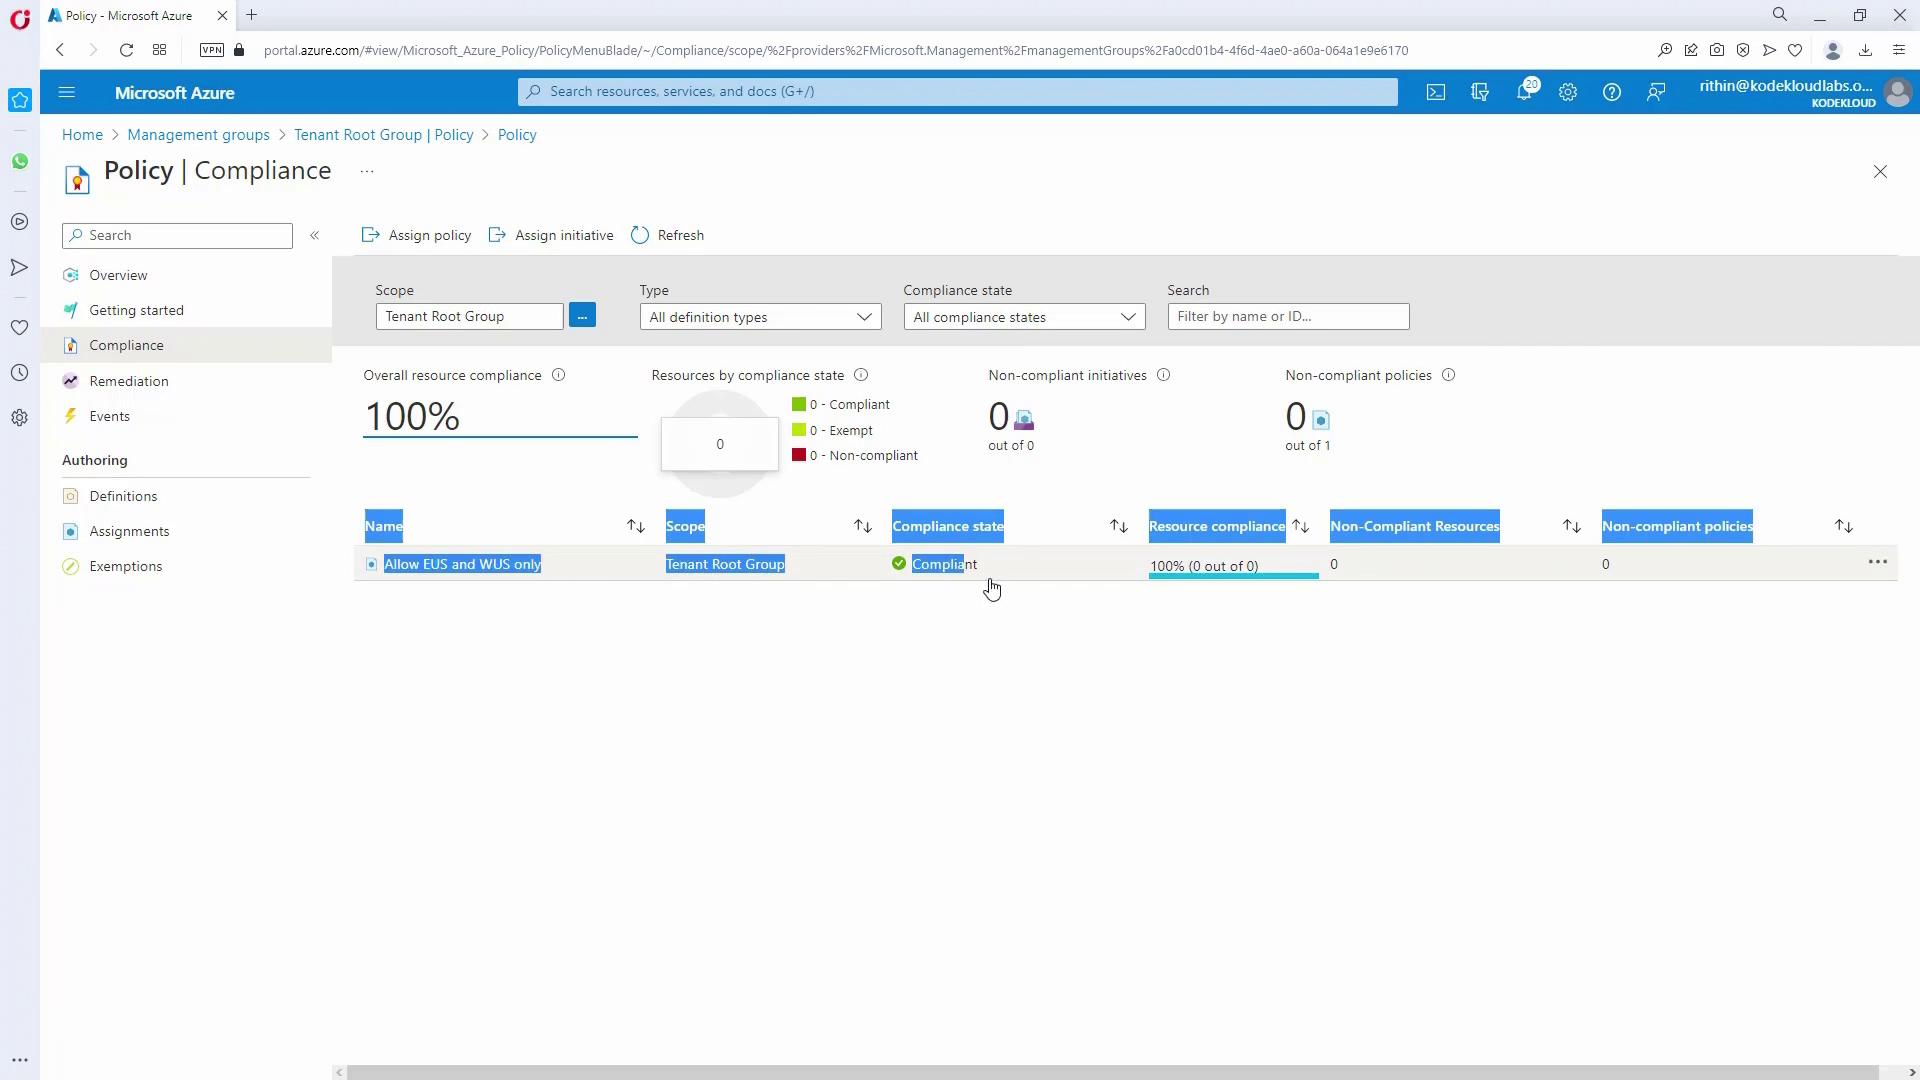Open Remediation in the side menu
The width and height of the screenshot is (1920, 1080).
pos(128,381)
